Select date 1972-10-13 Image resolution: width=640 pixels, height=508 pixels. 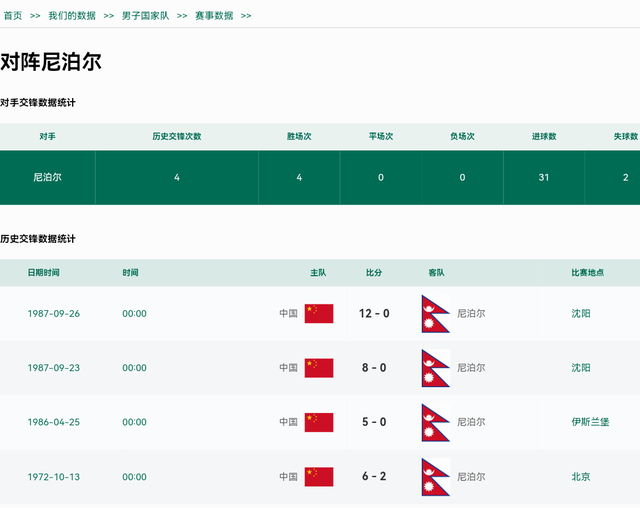[x=54, y=477]
